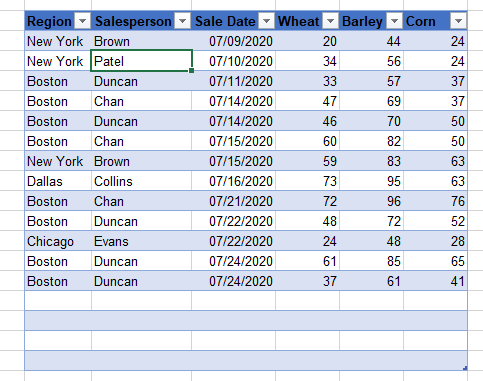
Task: Expand the Wheat column filter arrow
Action: pos(330,21)
